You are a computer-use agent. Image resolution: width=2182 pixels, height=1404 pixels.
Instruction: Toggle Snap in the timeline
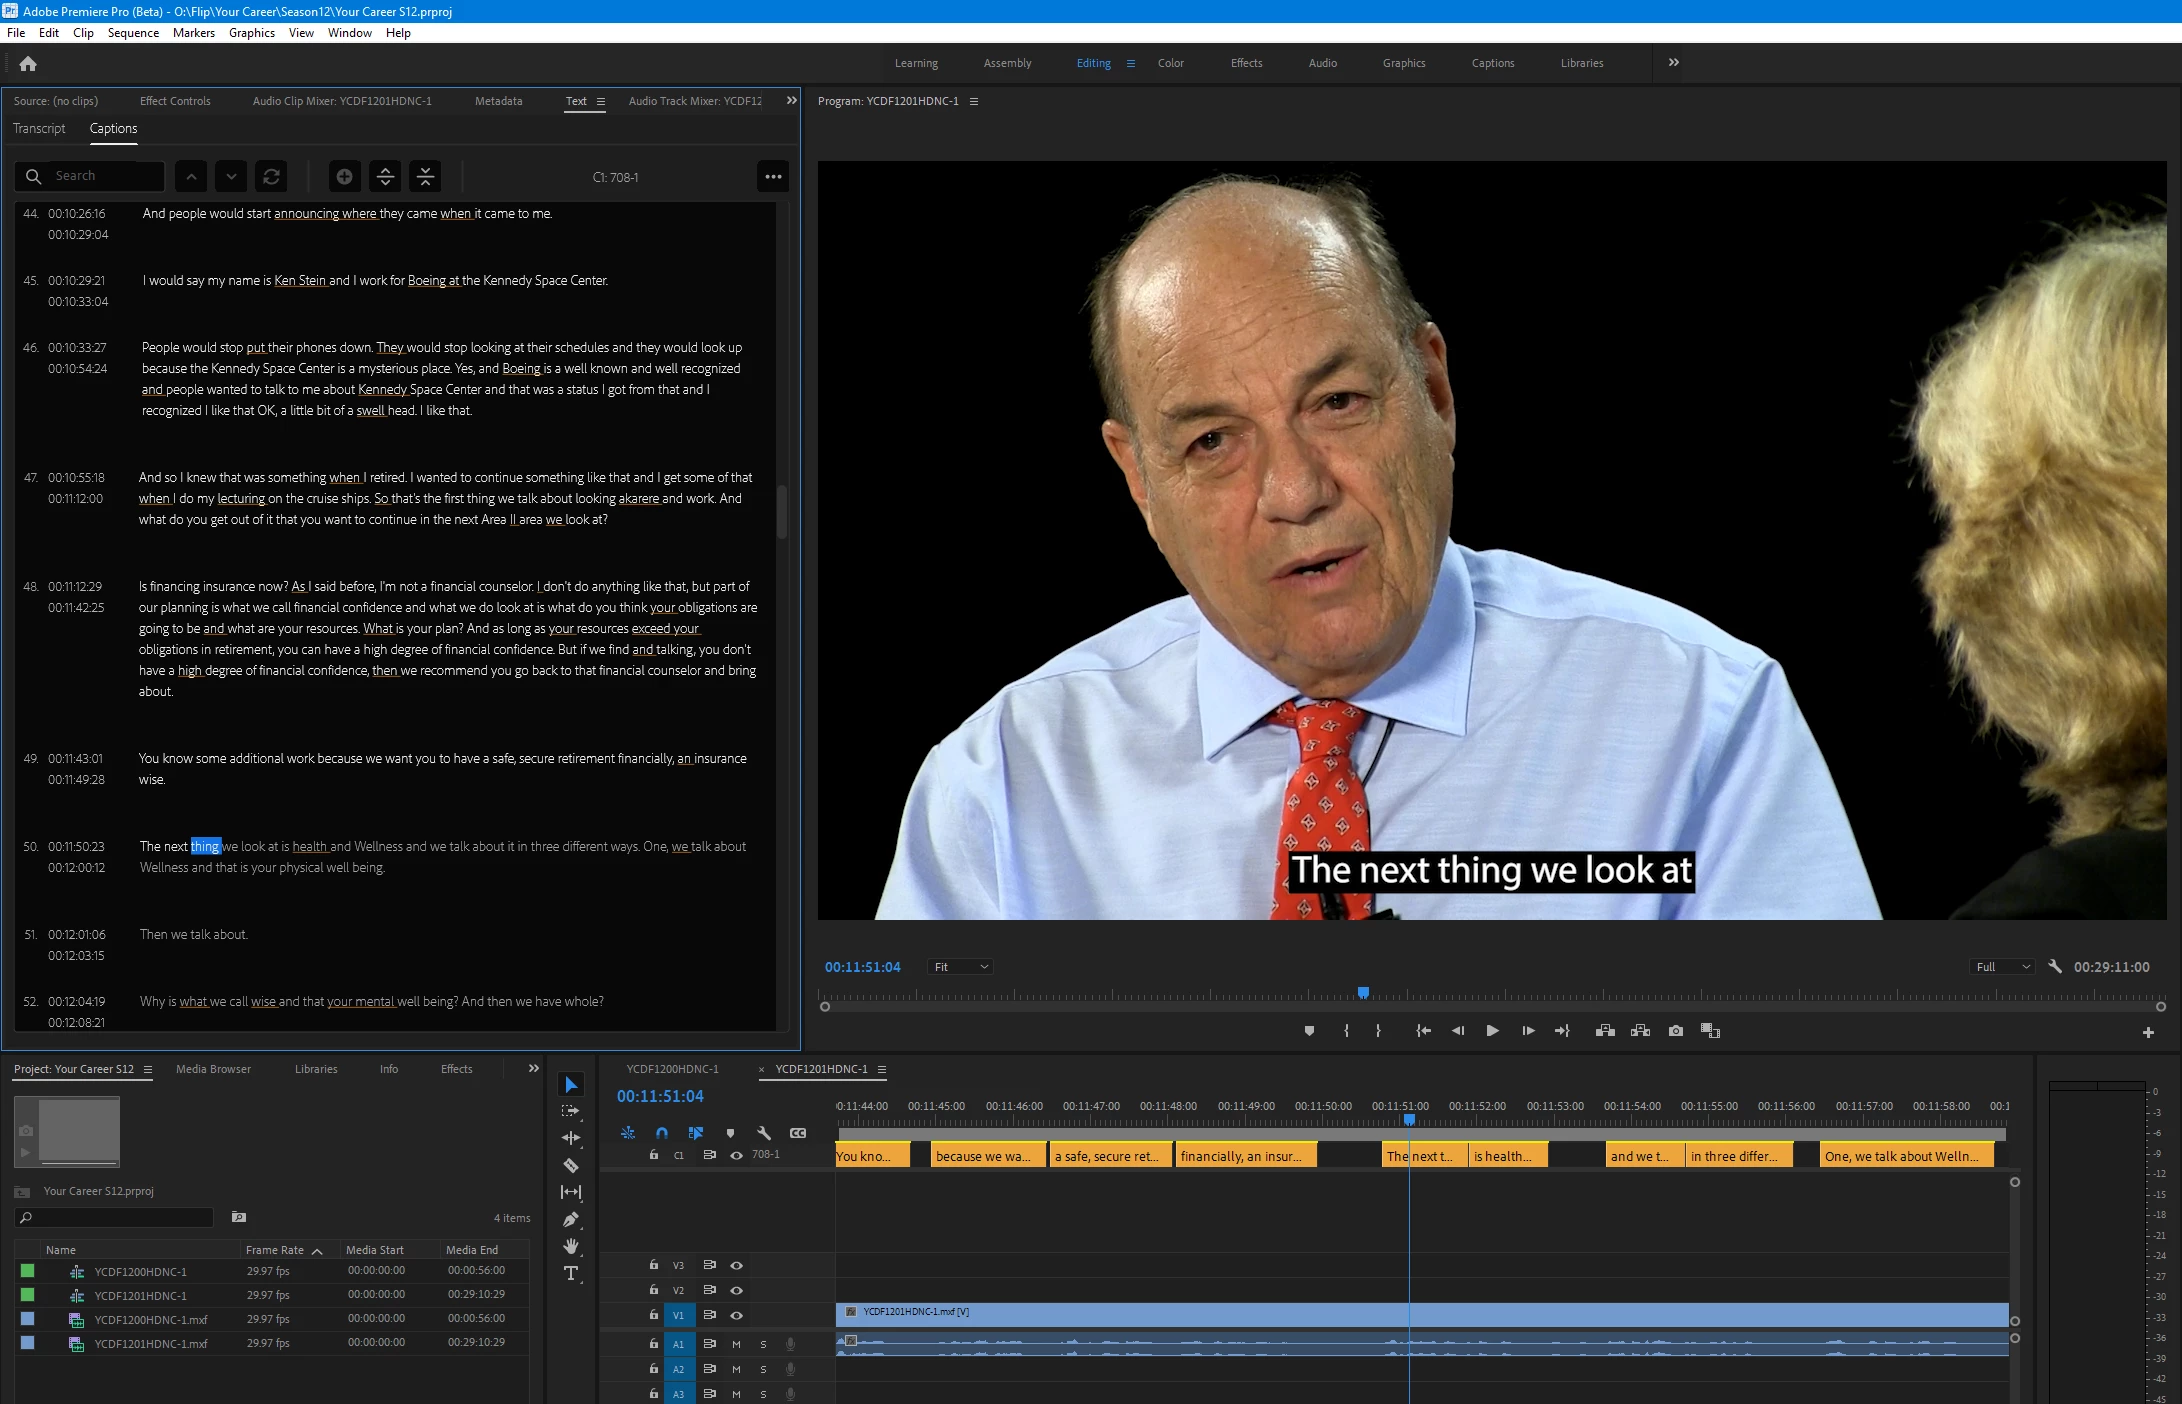661,1133
